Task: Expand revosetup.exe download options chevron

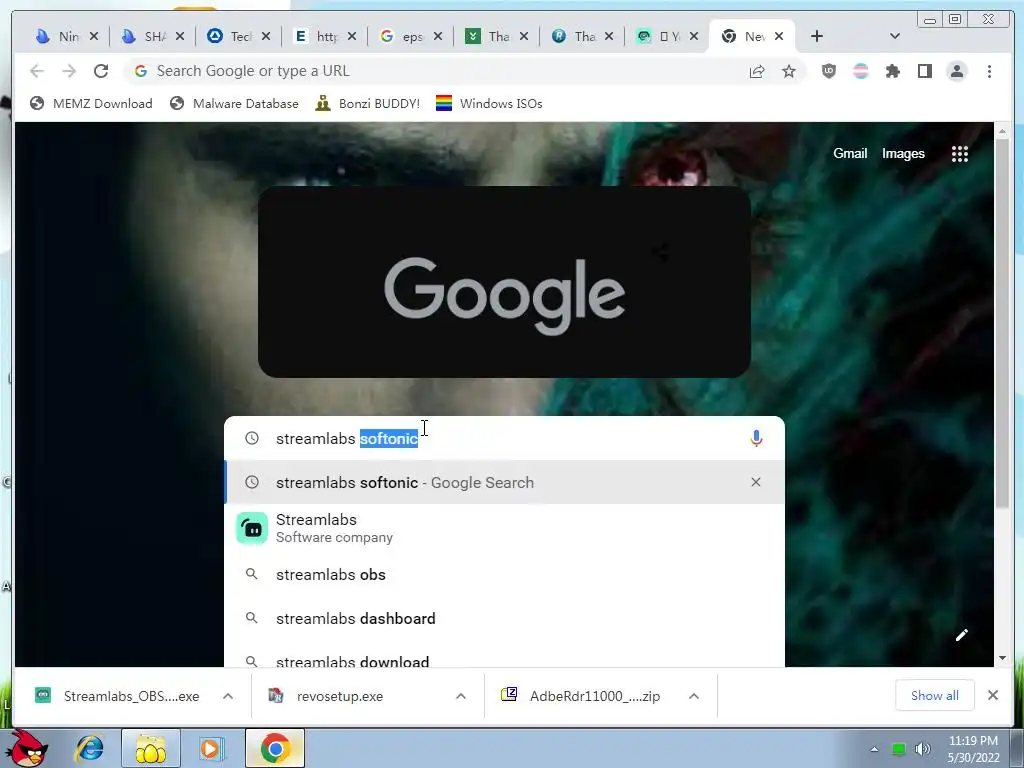Action: pos(460,696)
